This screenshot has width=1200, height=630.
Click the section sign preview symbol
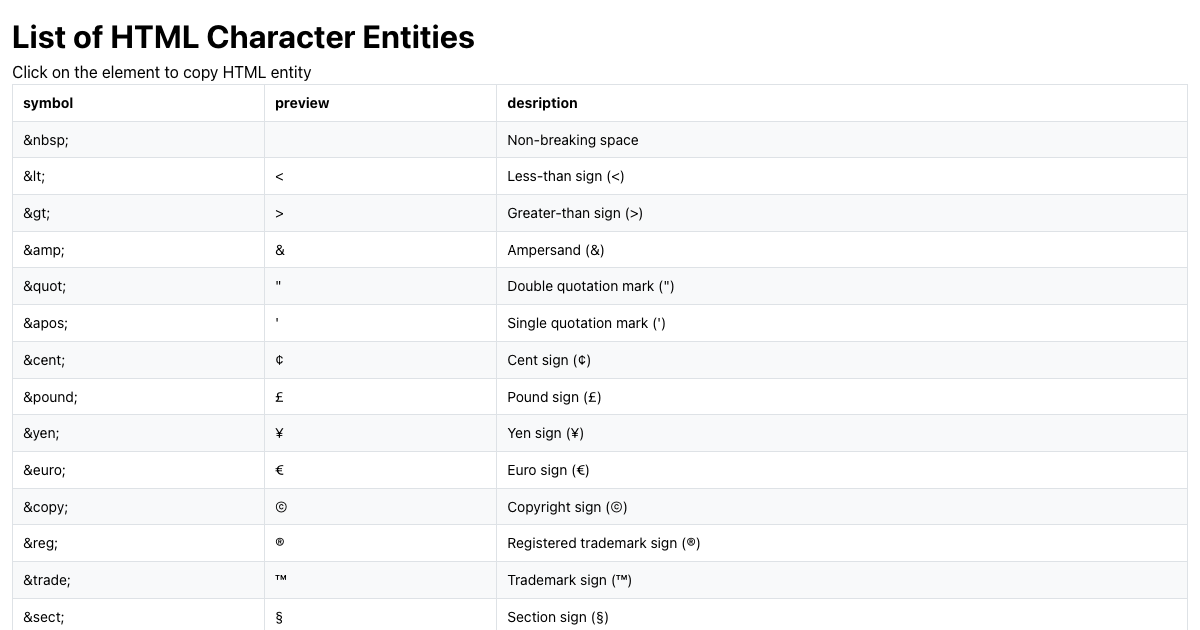tap(279, 617)
